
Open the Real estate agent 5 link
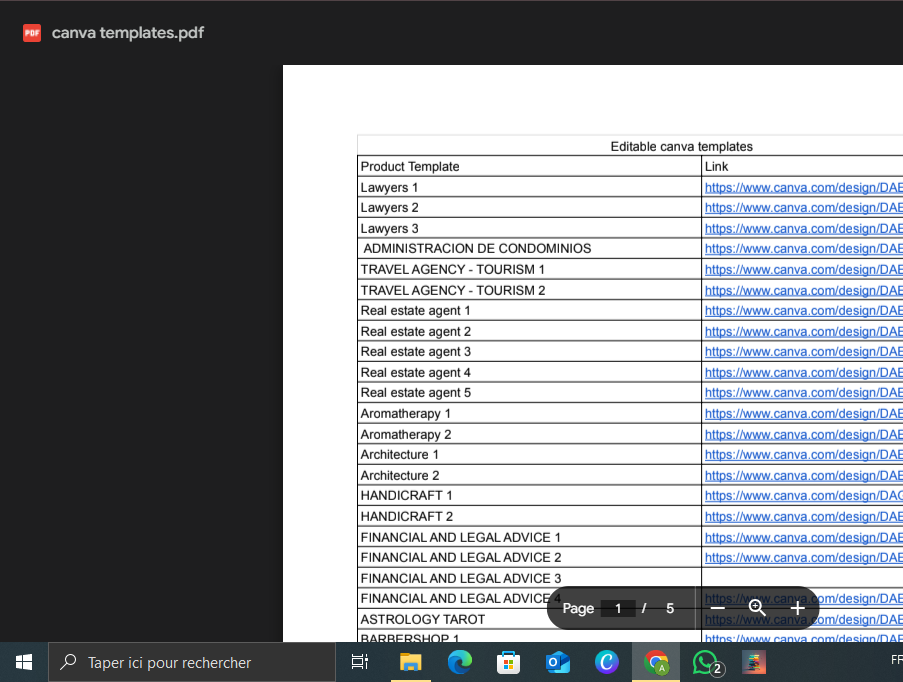point(804,393)
